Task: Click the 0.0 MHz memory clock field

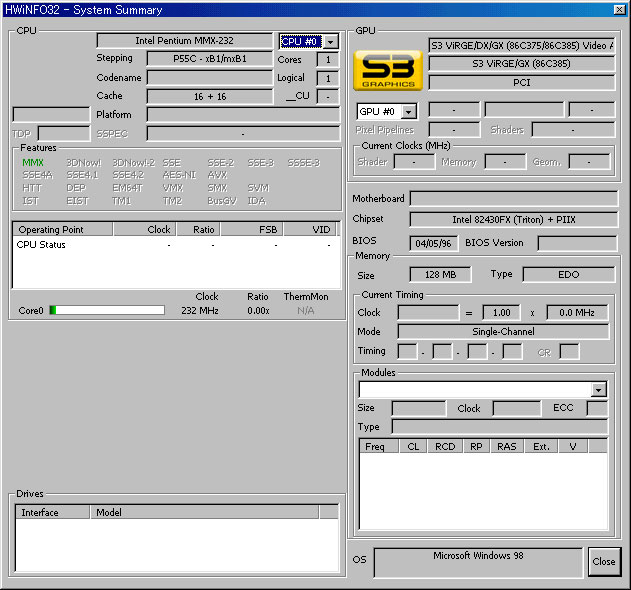Action: click(577, 313)
